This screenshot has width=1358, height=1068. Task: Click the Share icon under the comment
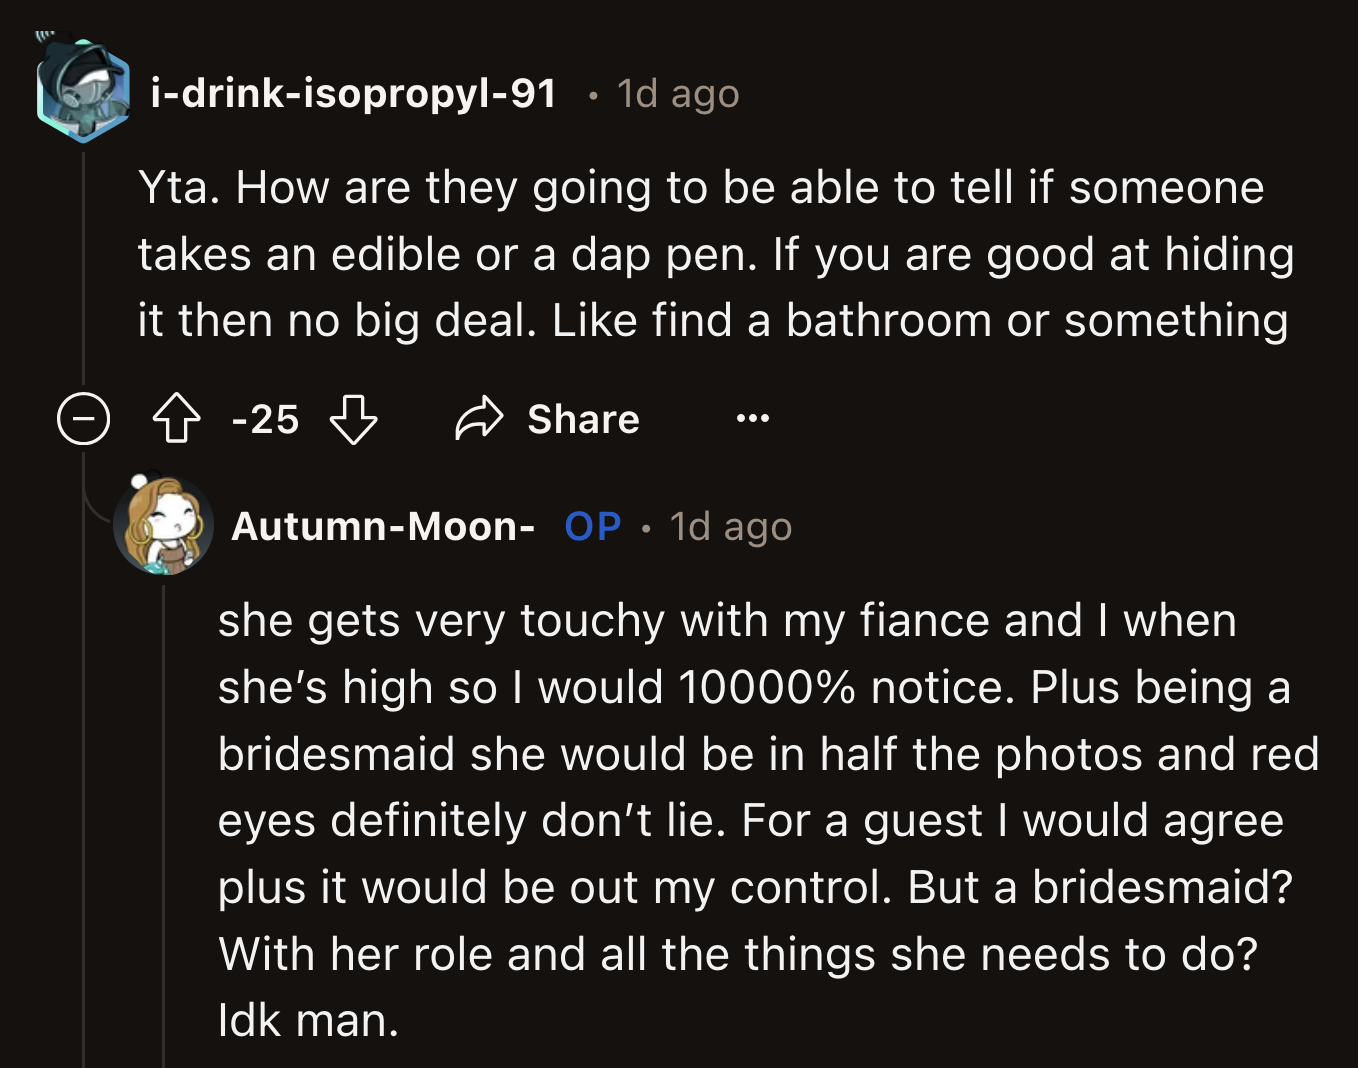[x=477, y=419]
